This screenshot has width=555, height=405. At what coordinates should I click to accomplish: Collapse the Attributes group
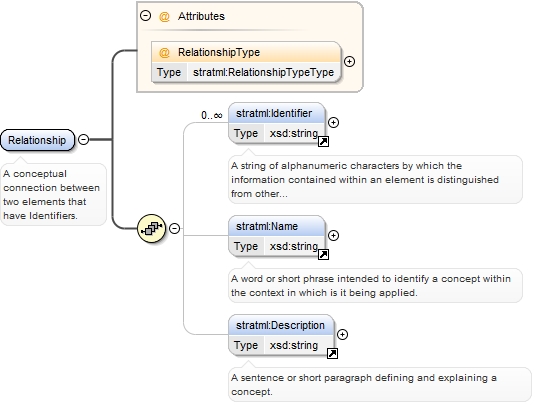pos(145,16)
